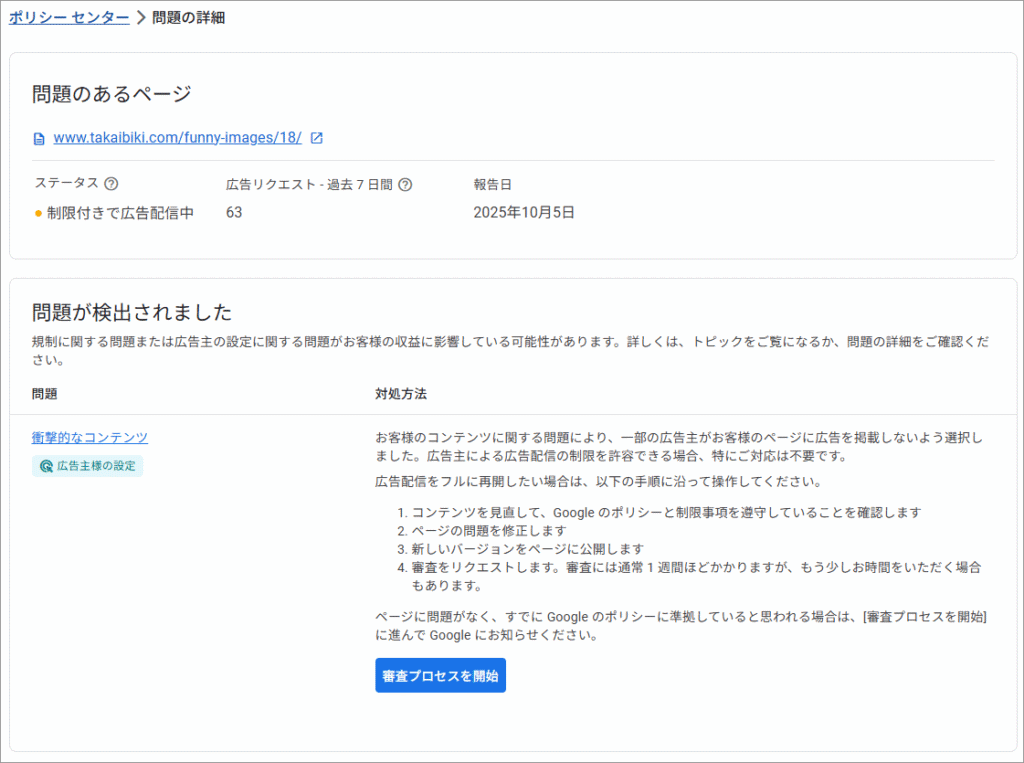Click the breadcrumb chevron separator

[x=140, y=18]
